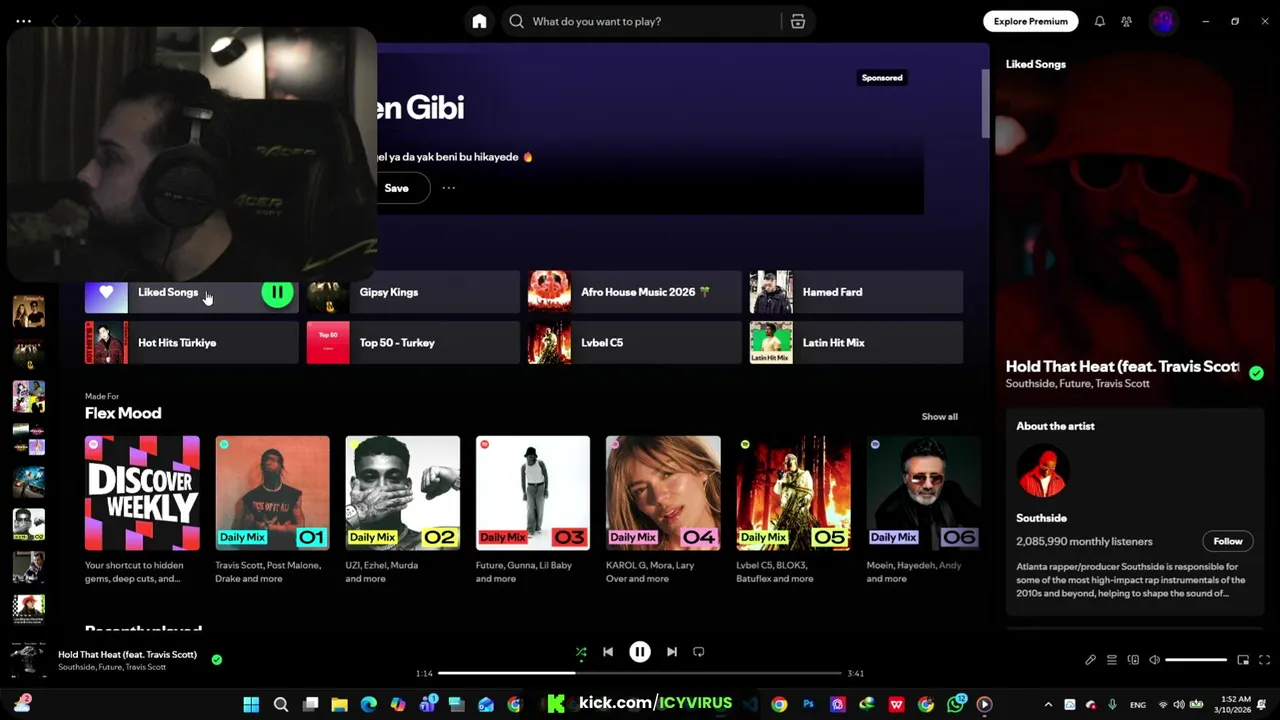This screenshot has height=720, width=1280.
Task: Open Afro House Music 2026 shortcut
Action: (635, 292)
